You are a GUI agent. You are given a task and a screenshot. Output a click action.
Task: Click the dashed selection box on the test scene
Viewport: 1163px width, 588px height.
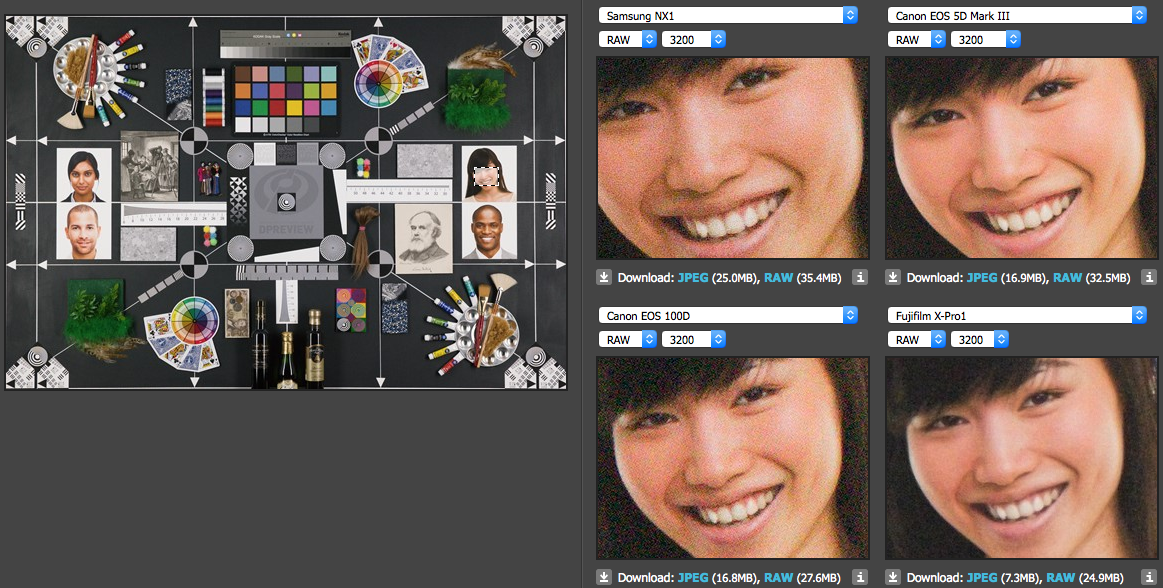(485, 176)
